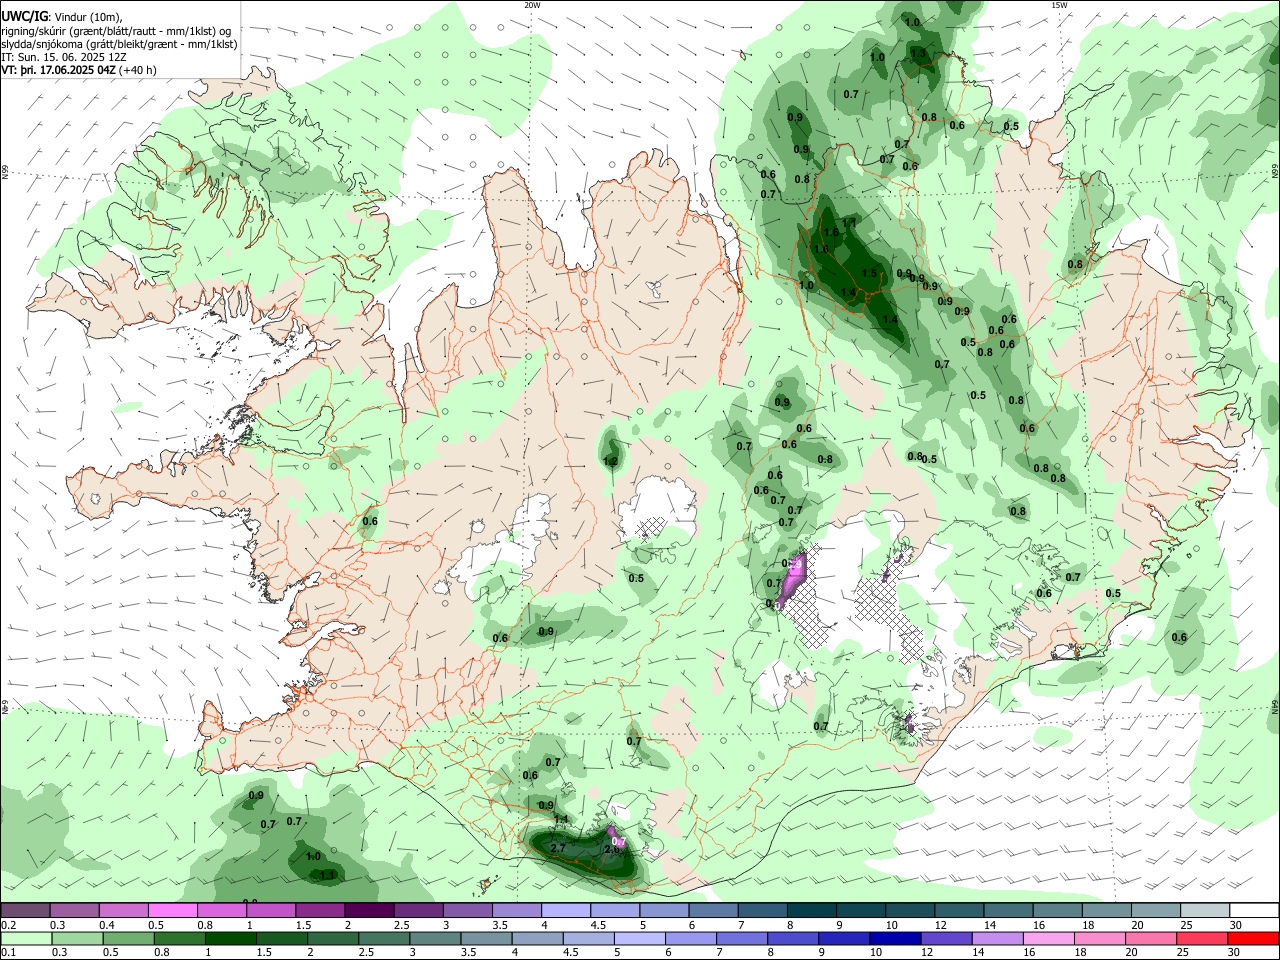Click the 'slydda/snjókoma' legend description line
This screenshot has height=960, width=1280.
point(119,44)
